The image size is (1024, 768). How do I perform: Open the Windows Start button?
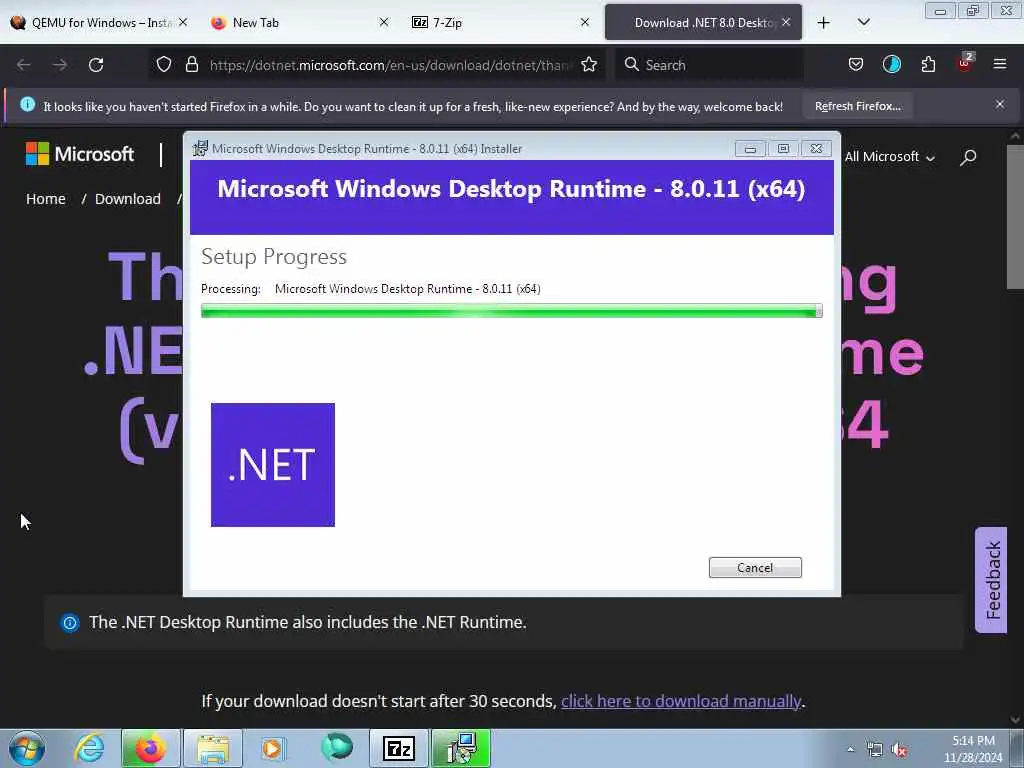click(27, 748)
